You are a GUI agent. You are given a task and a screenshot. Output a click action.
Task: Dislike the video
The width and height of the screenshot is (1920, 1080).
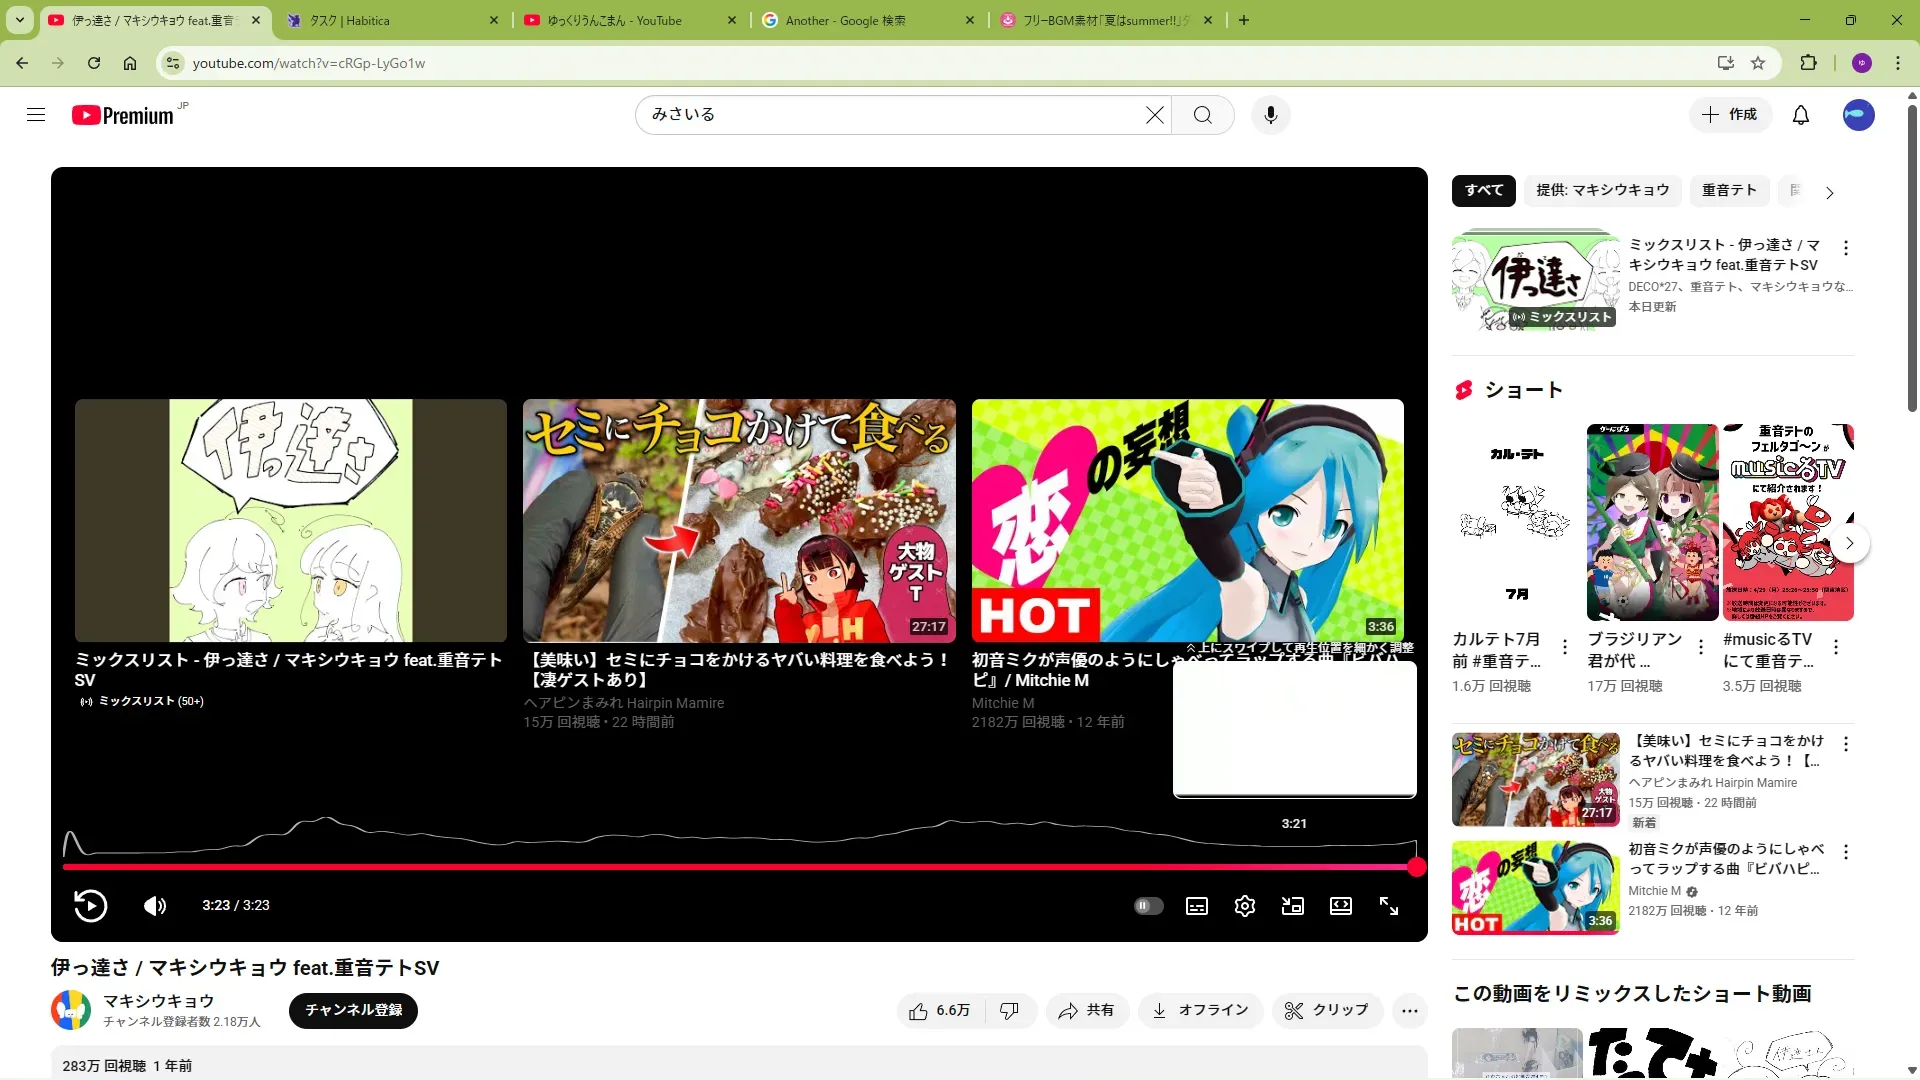point(1009,1011)
